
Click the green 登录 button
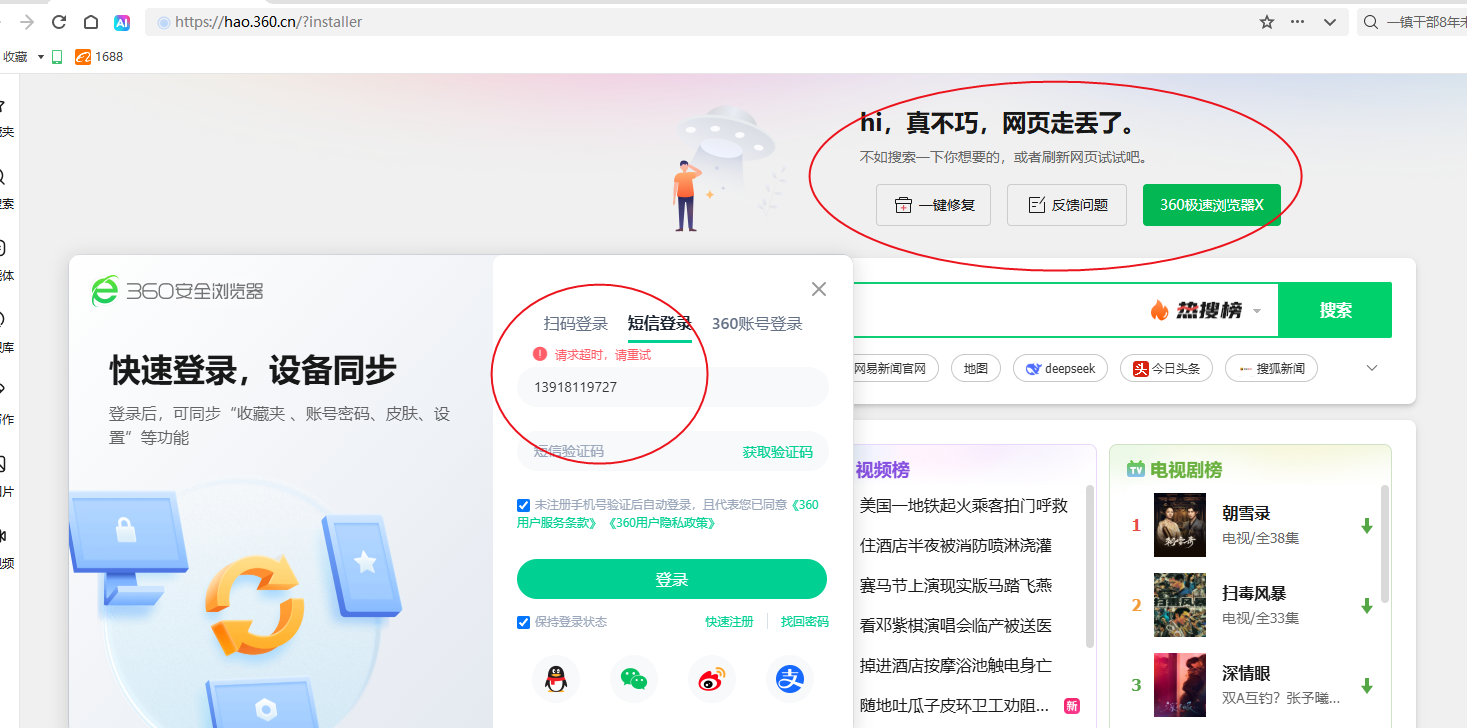672,579
